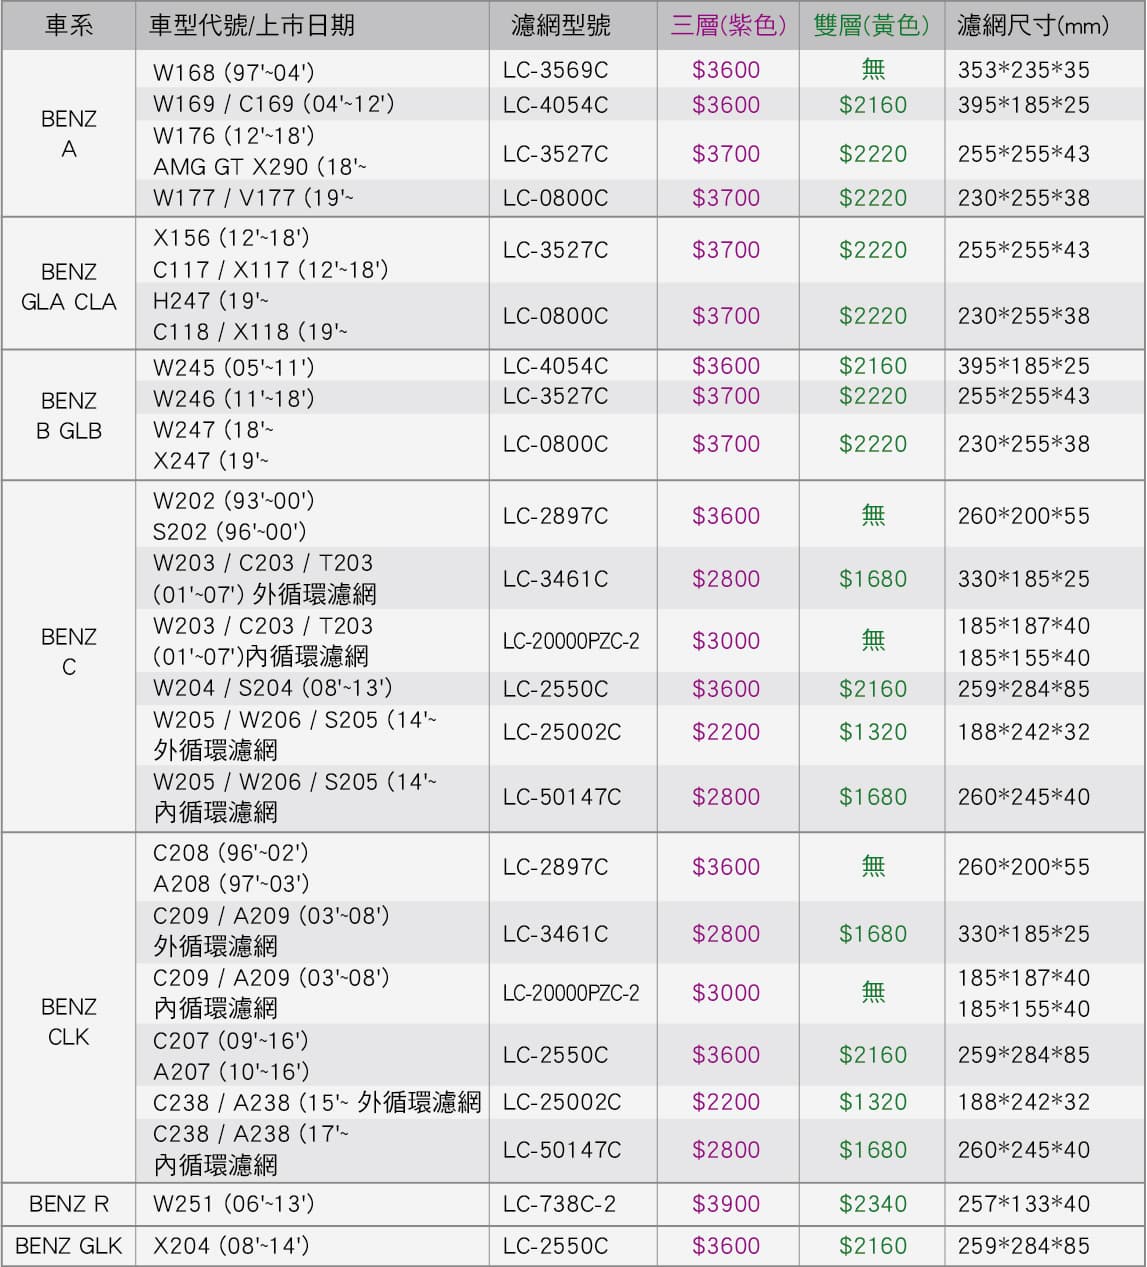Image resolution: width=1147 pixels, height=1267 pixels.
Task: Select LC-25002C in BENZ C section
Action: (562, 732)
